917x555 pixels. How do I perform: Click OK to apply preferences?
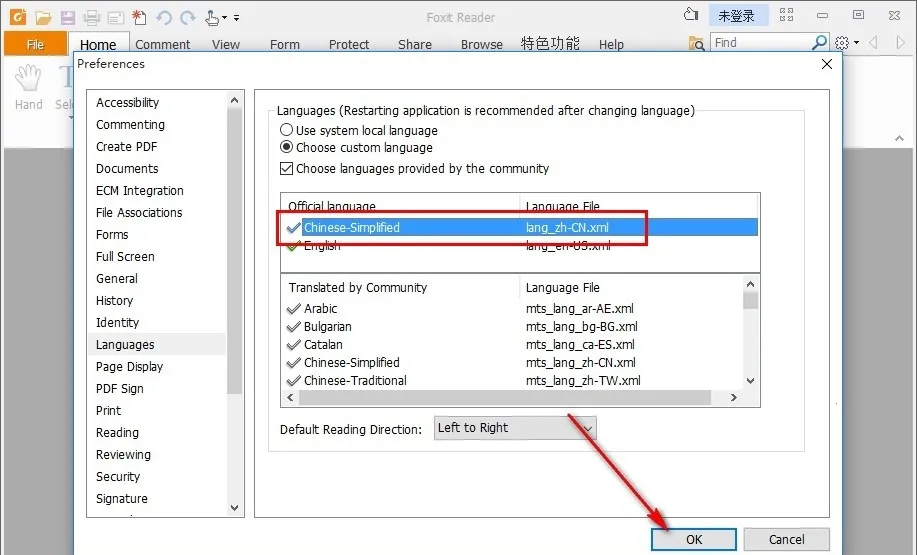[x=694, y=539]
